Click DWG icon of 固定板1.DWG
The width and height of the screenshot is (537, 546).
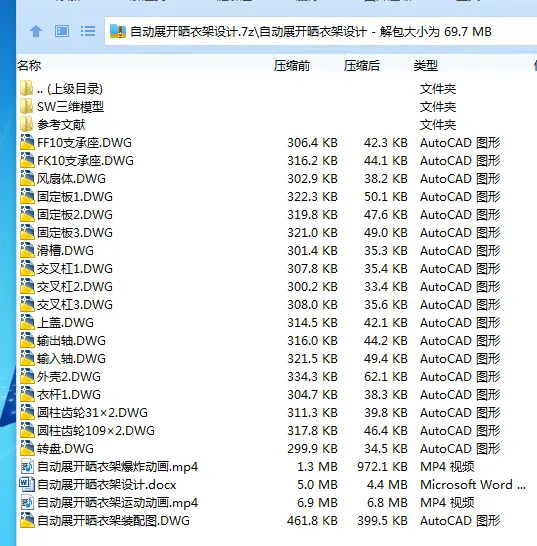tap(27, 196)
